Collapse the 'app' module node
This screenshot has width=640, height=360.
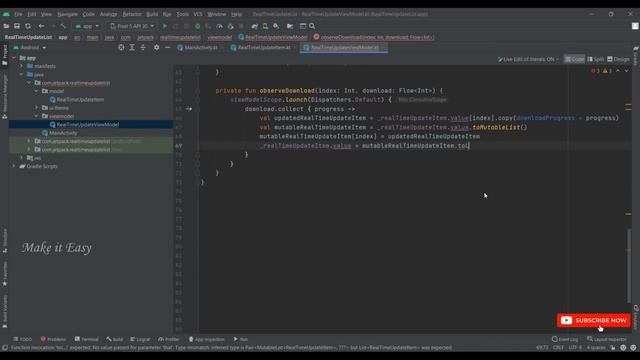(x=14, y=58)
